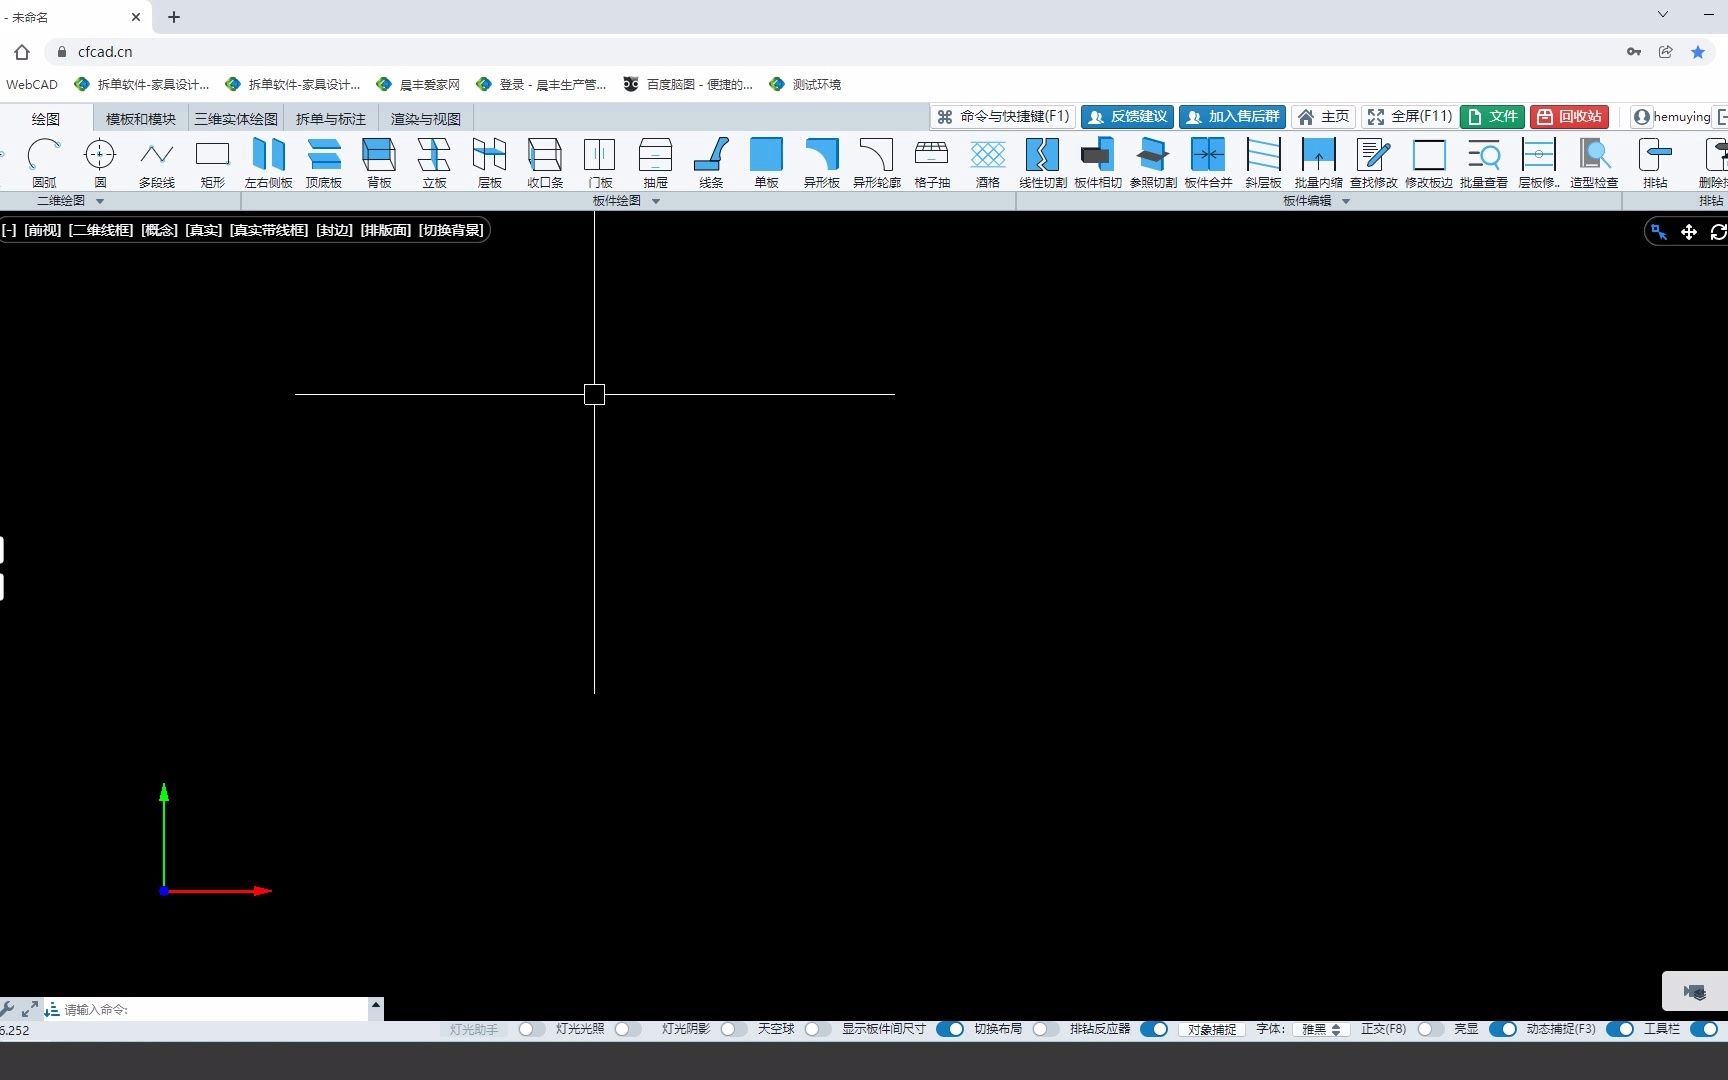Click the 反馈建议 feedback button
Screen dimensions: 1728x1080
[x=1127, y=117]
